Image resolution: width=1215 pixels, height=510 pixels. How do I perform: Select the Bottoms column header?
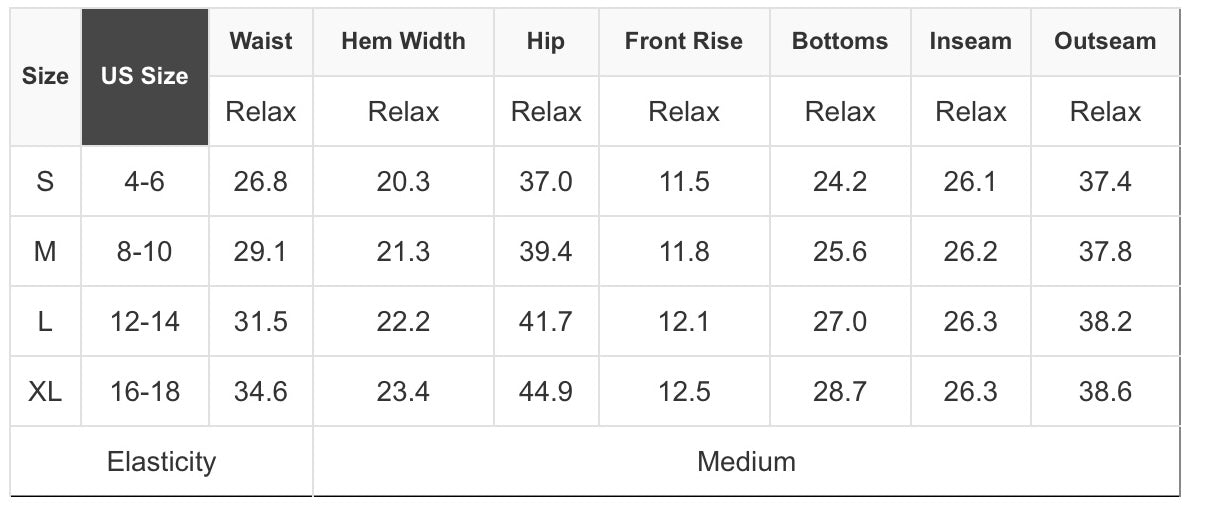pos(840,41)
